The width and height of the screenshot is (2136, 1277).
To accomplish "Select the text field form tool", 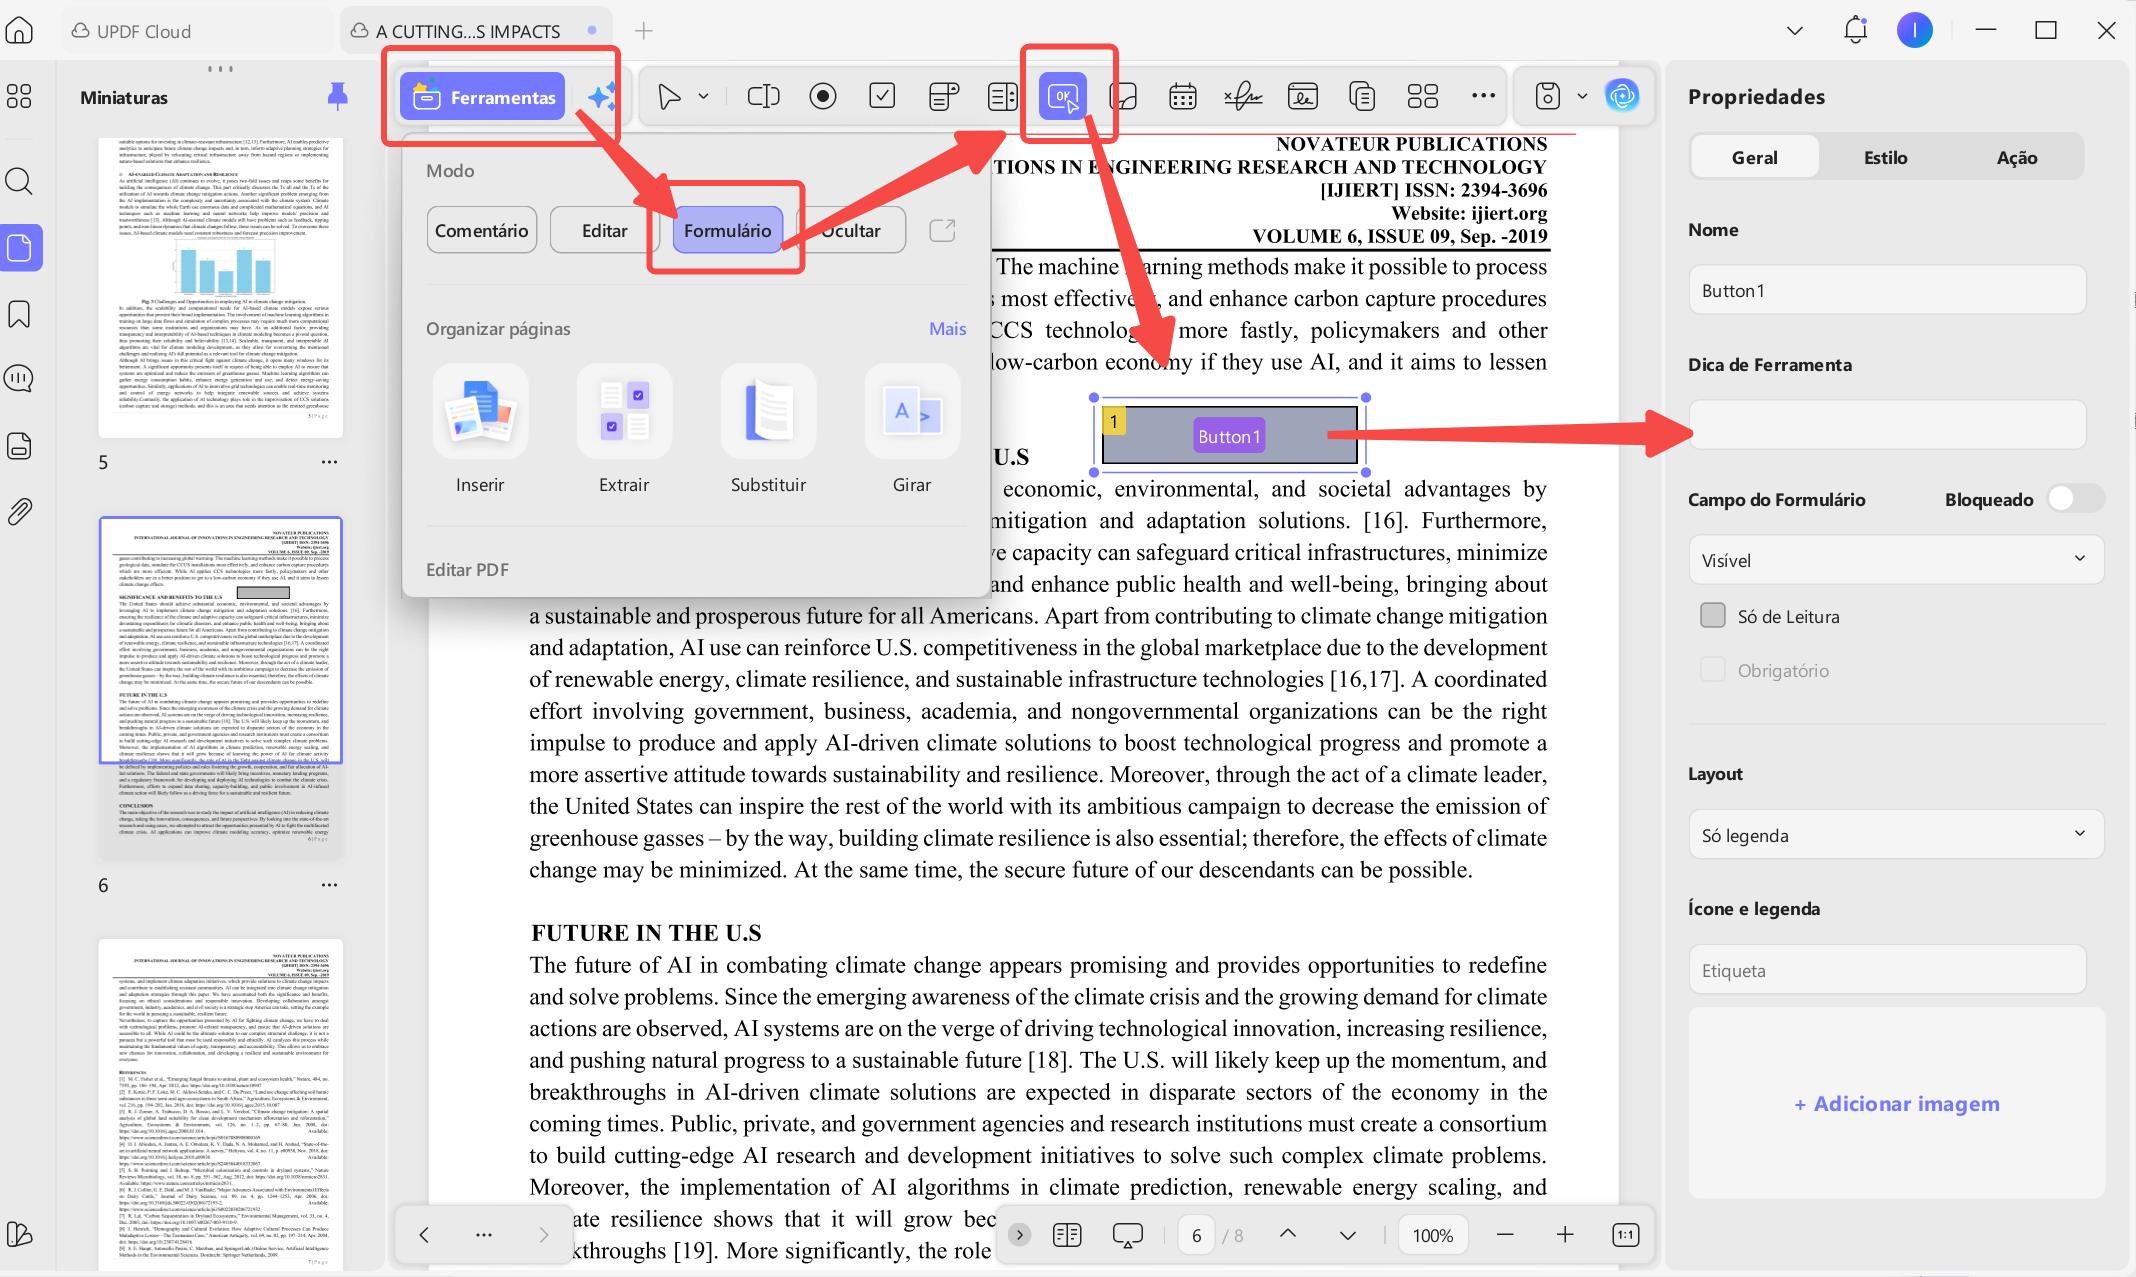I will point(764,96).
